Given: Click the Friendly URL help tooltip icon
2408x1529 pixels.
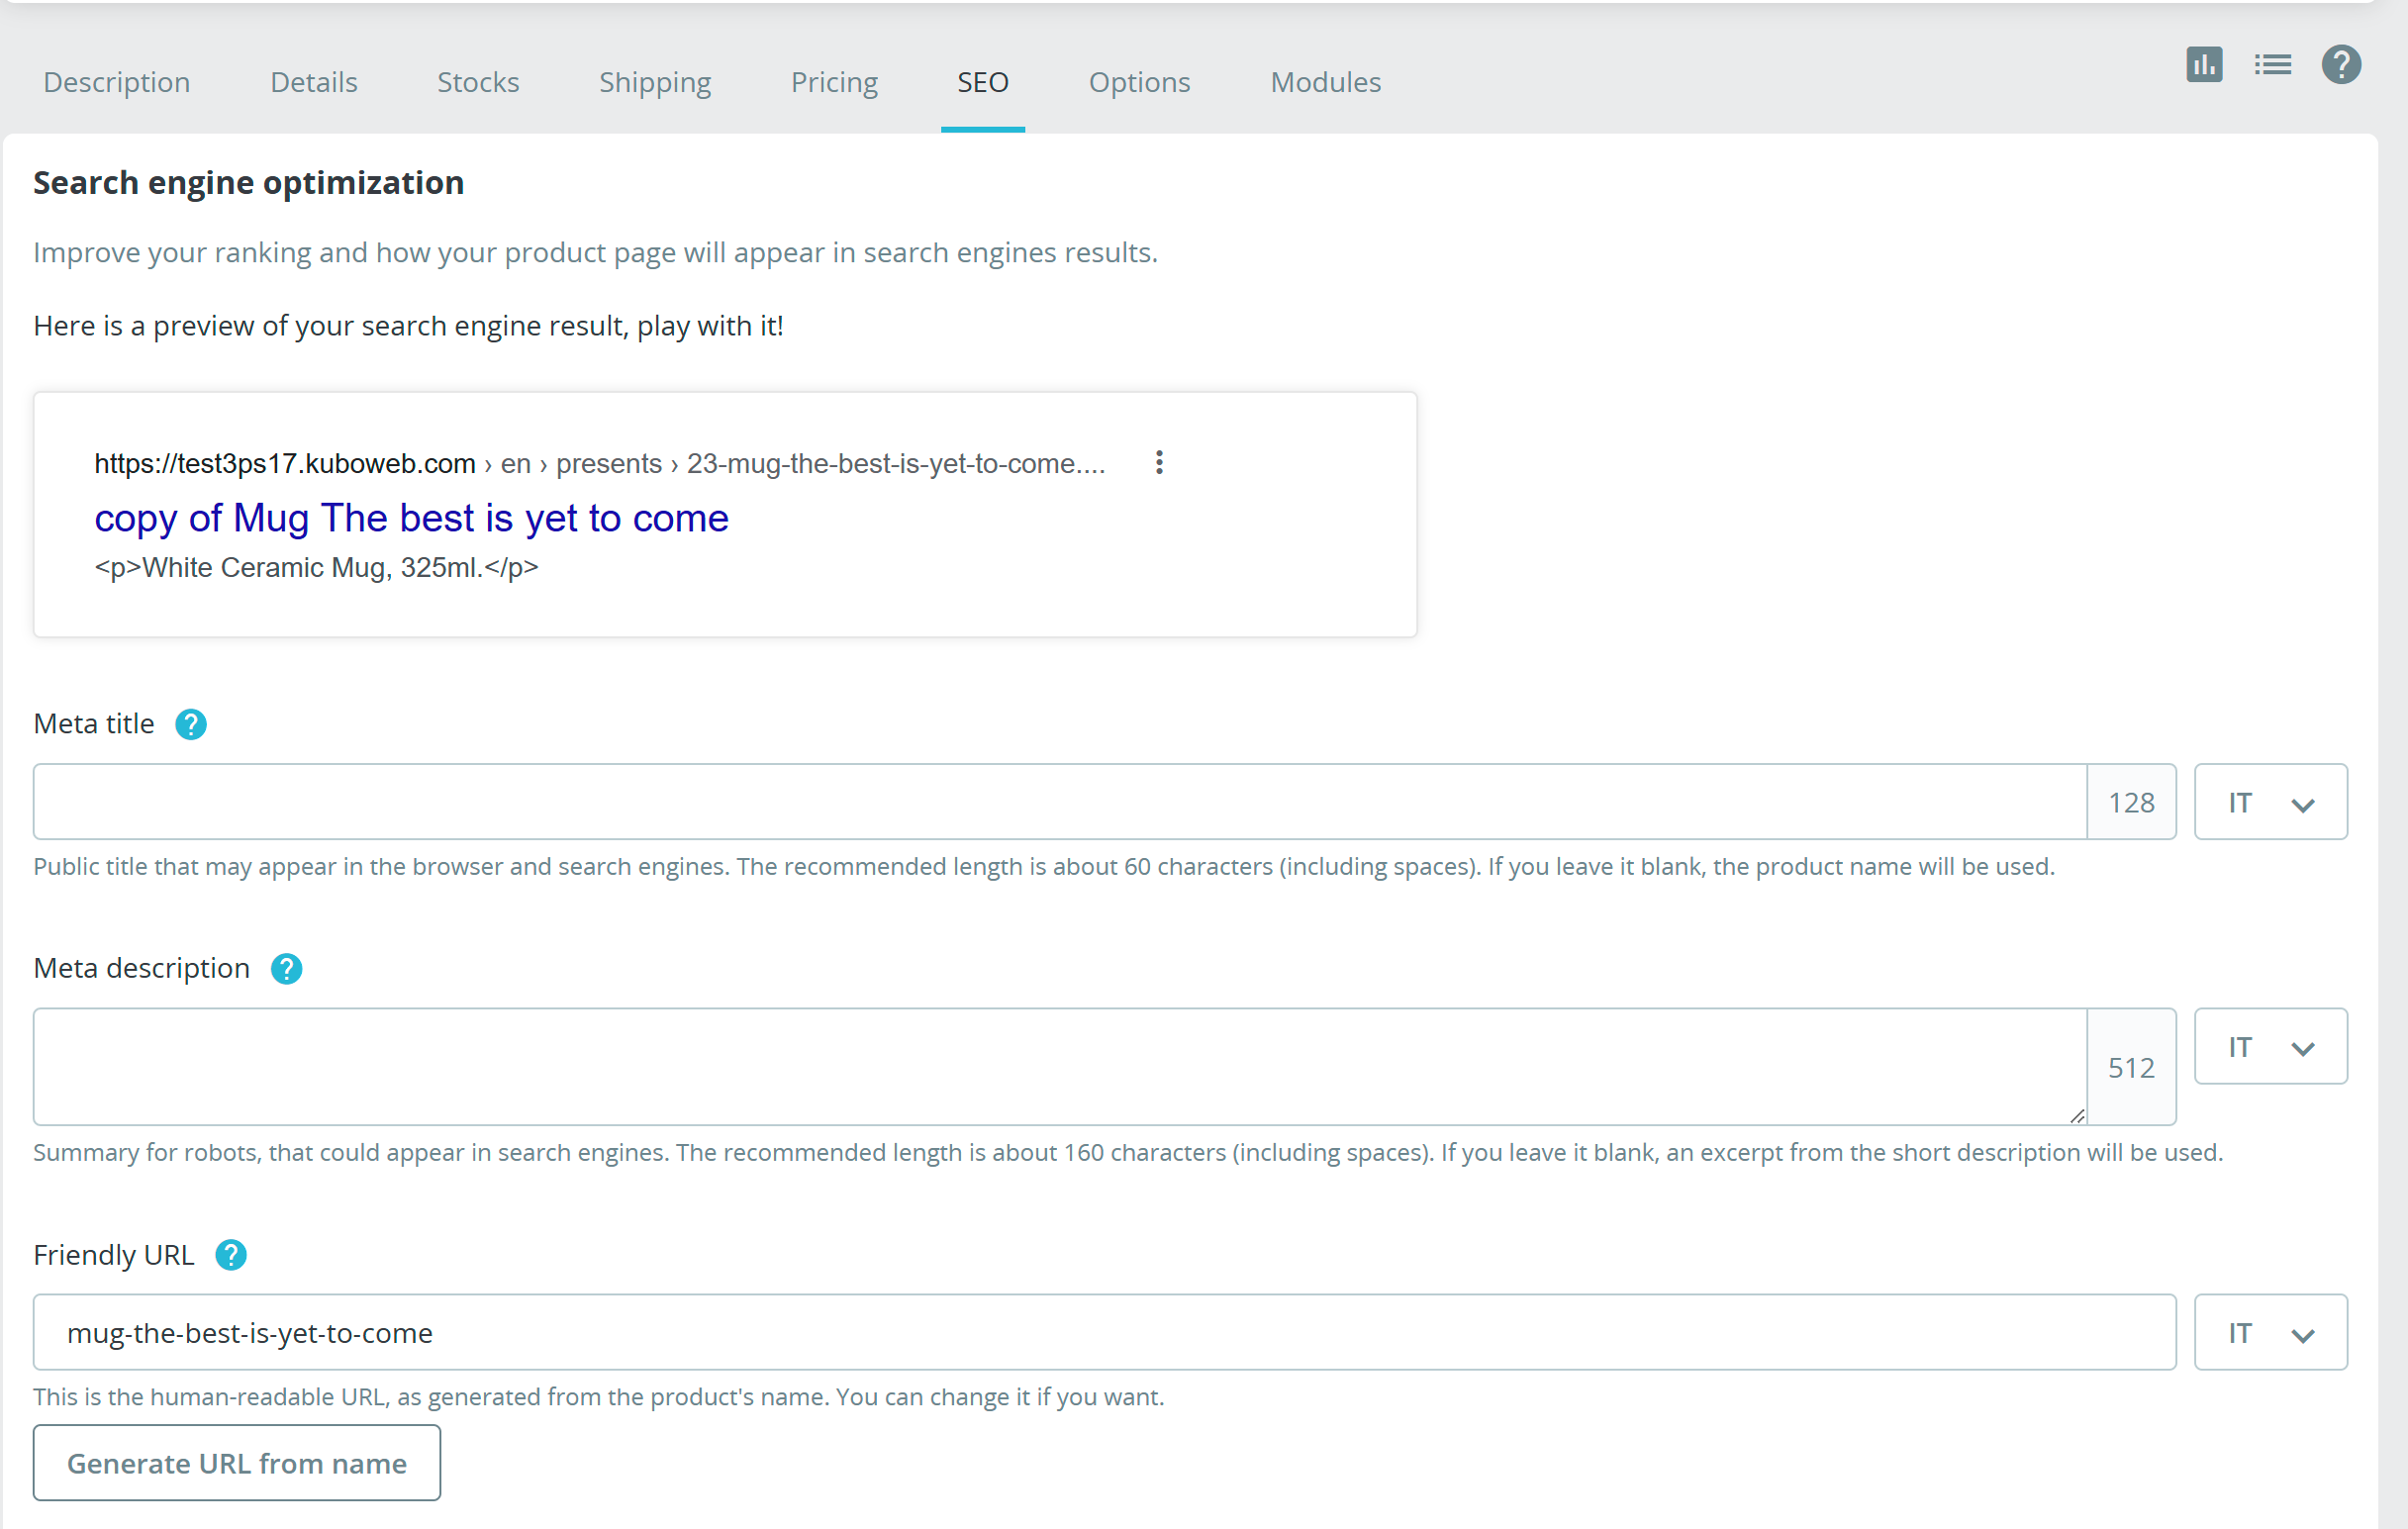Looking at the screenshot, I should pyautogui.click(x=231, y=1254).
